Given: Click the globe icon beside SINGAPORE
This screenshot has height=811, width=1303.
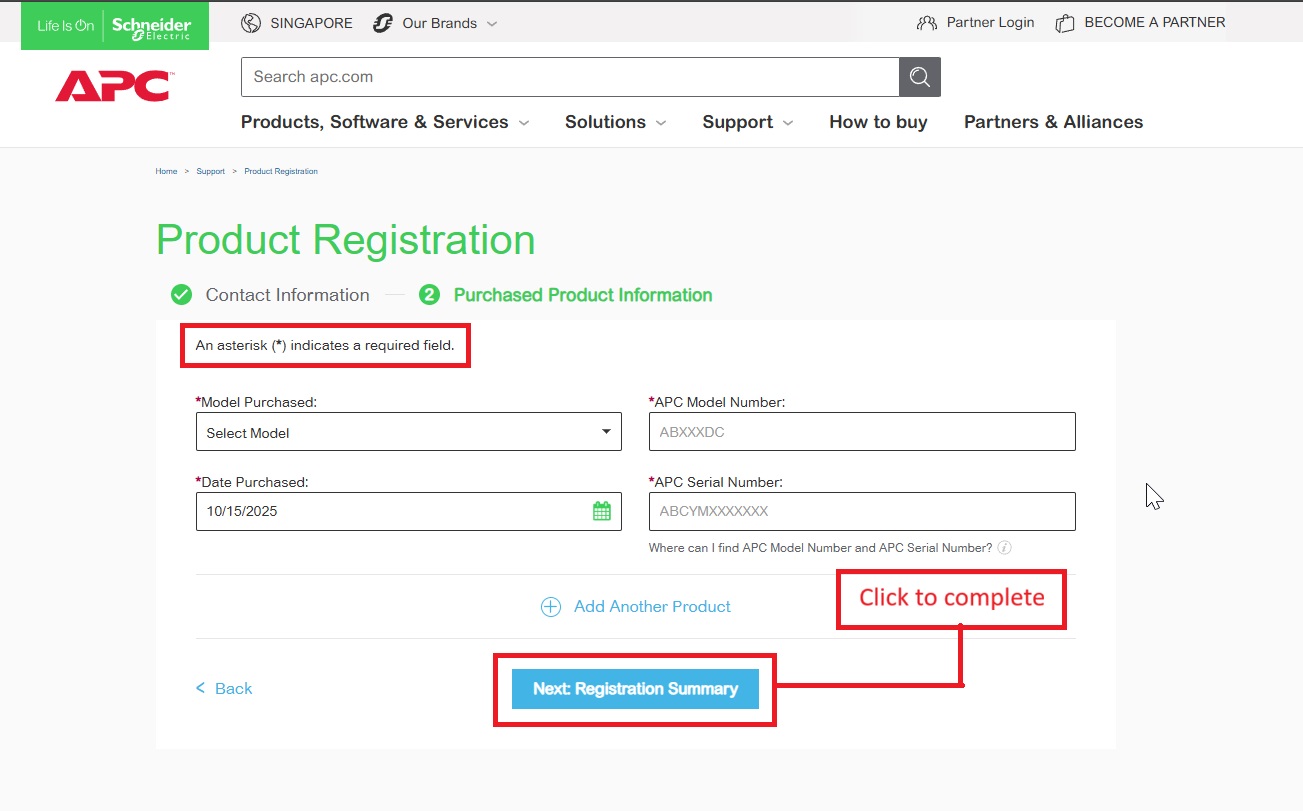Looking at the screenshot, I should [251, 23].
